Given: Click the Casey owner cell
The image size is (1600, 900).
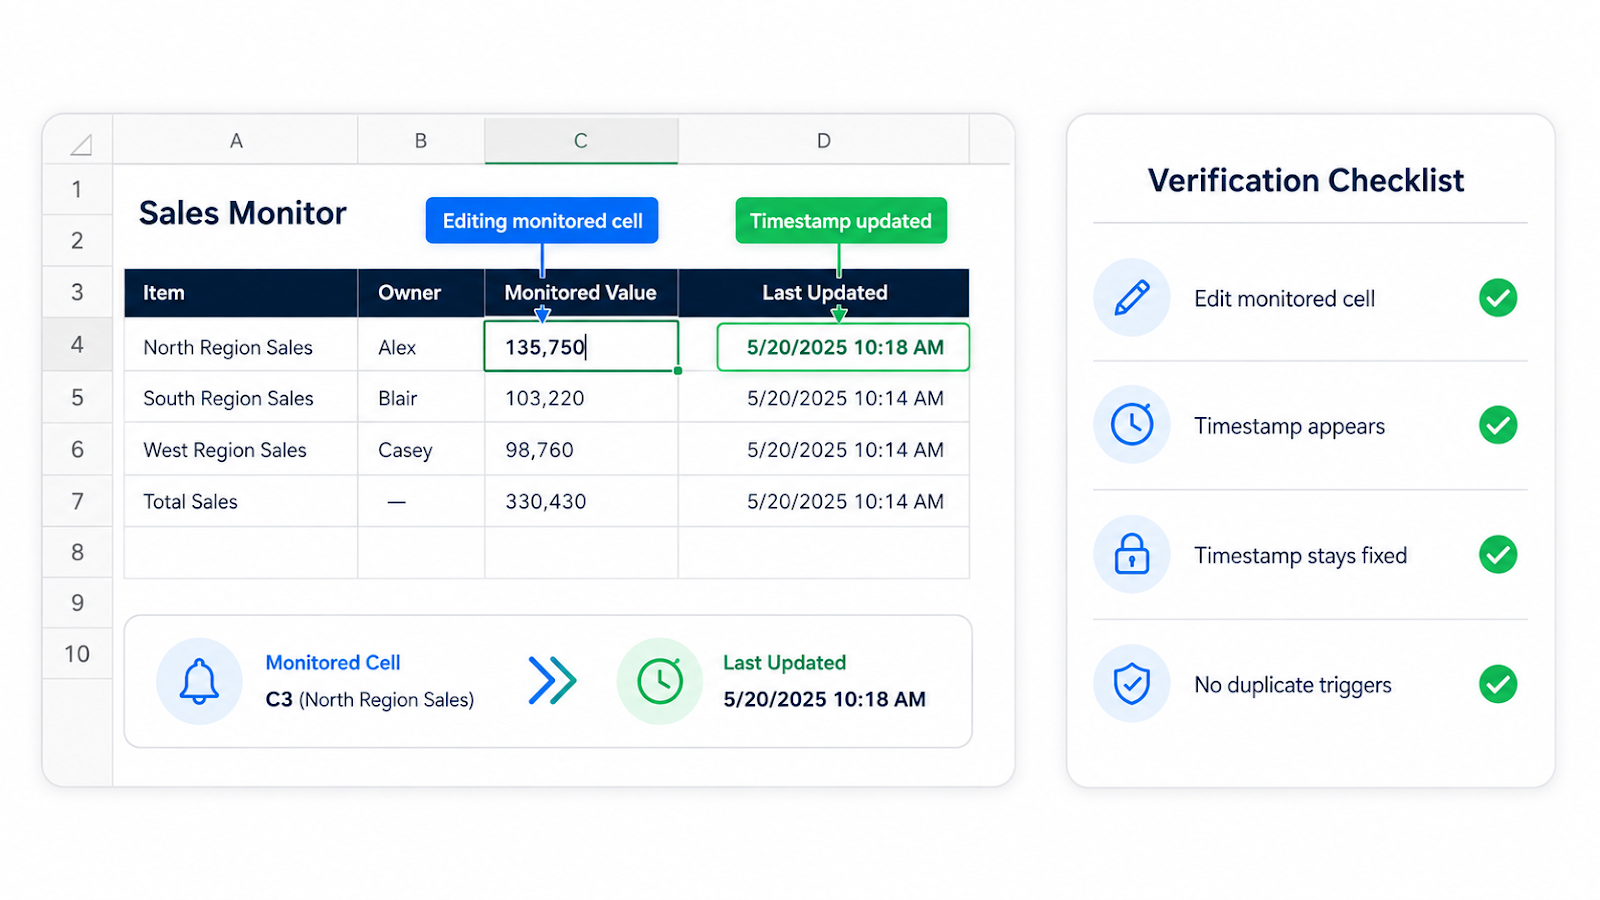Looking at the screenshot, I should point(421,450).
